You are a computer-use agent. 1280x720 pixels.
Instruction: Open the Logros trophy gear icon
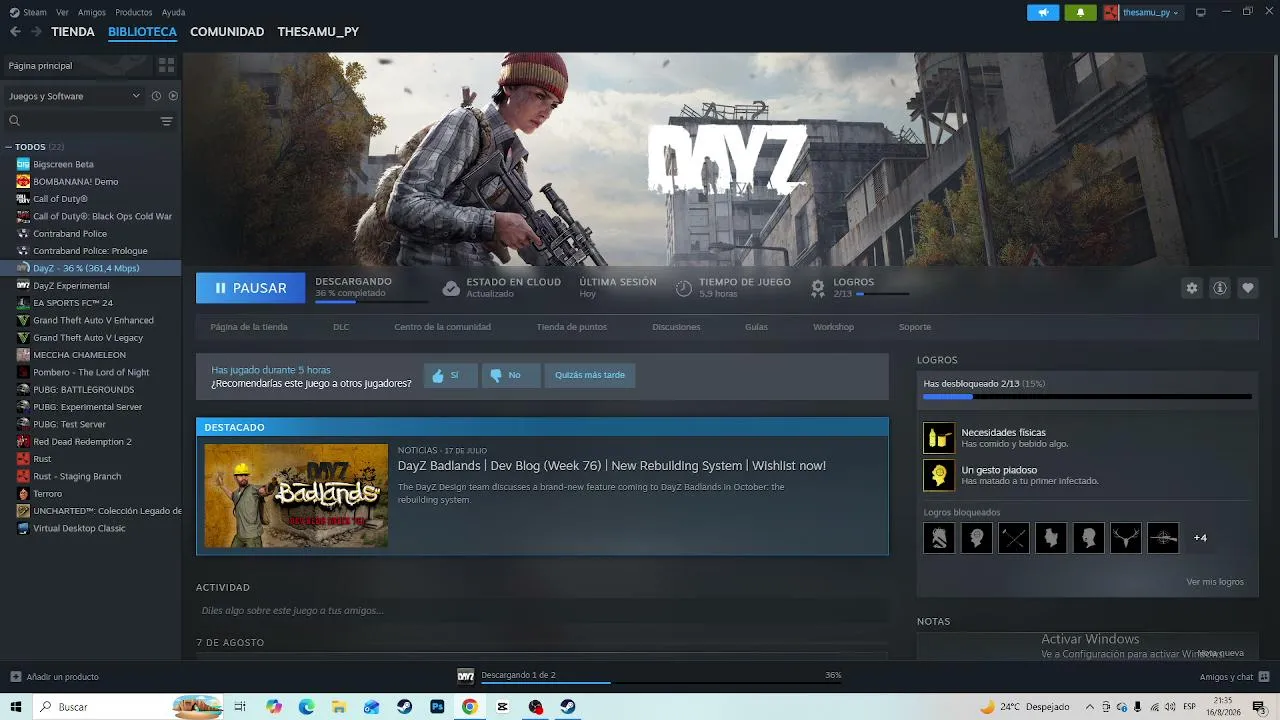(x=818, y=288)
